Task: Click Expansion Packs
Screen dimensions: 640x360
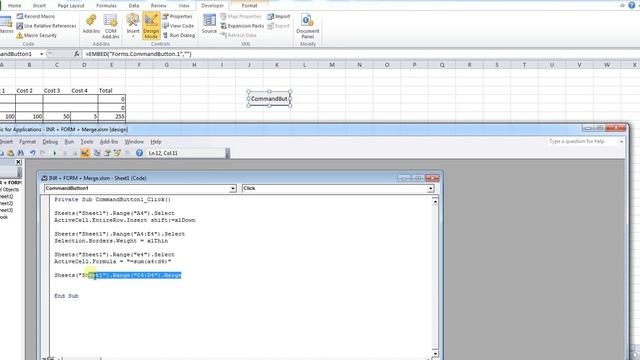Action: 242,26
